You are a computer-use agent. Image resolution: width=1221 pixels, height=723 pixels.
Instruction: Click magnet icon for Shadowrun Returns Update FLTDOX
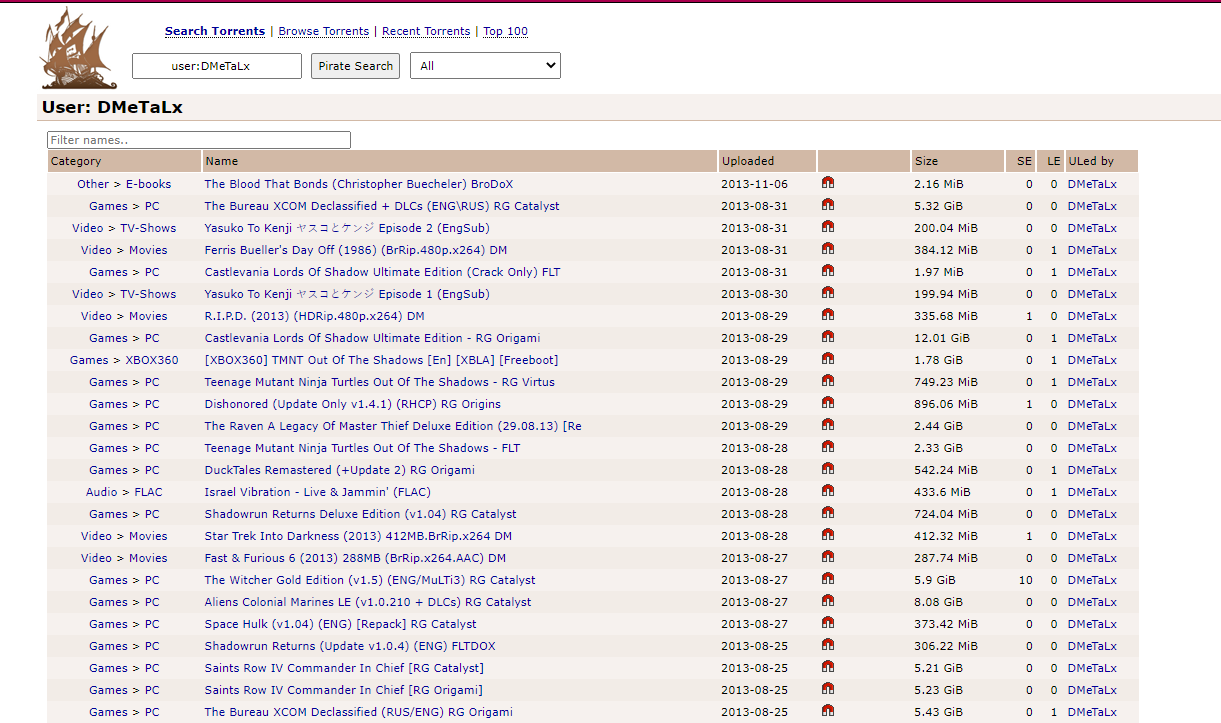click(x=828, y=645)
